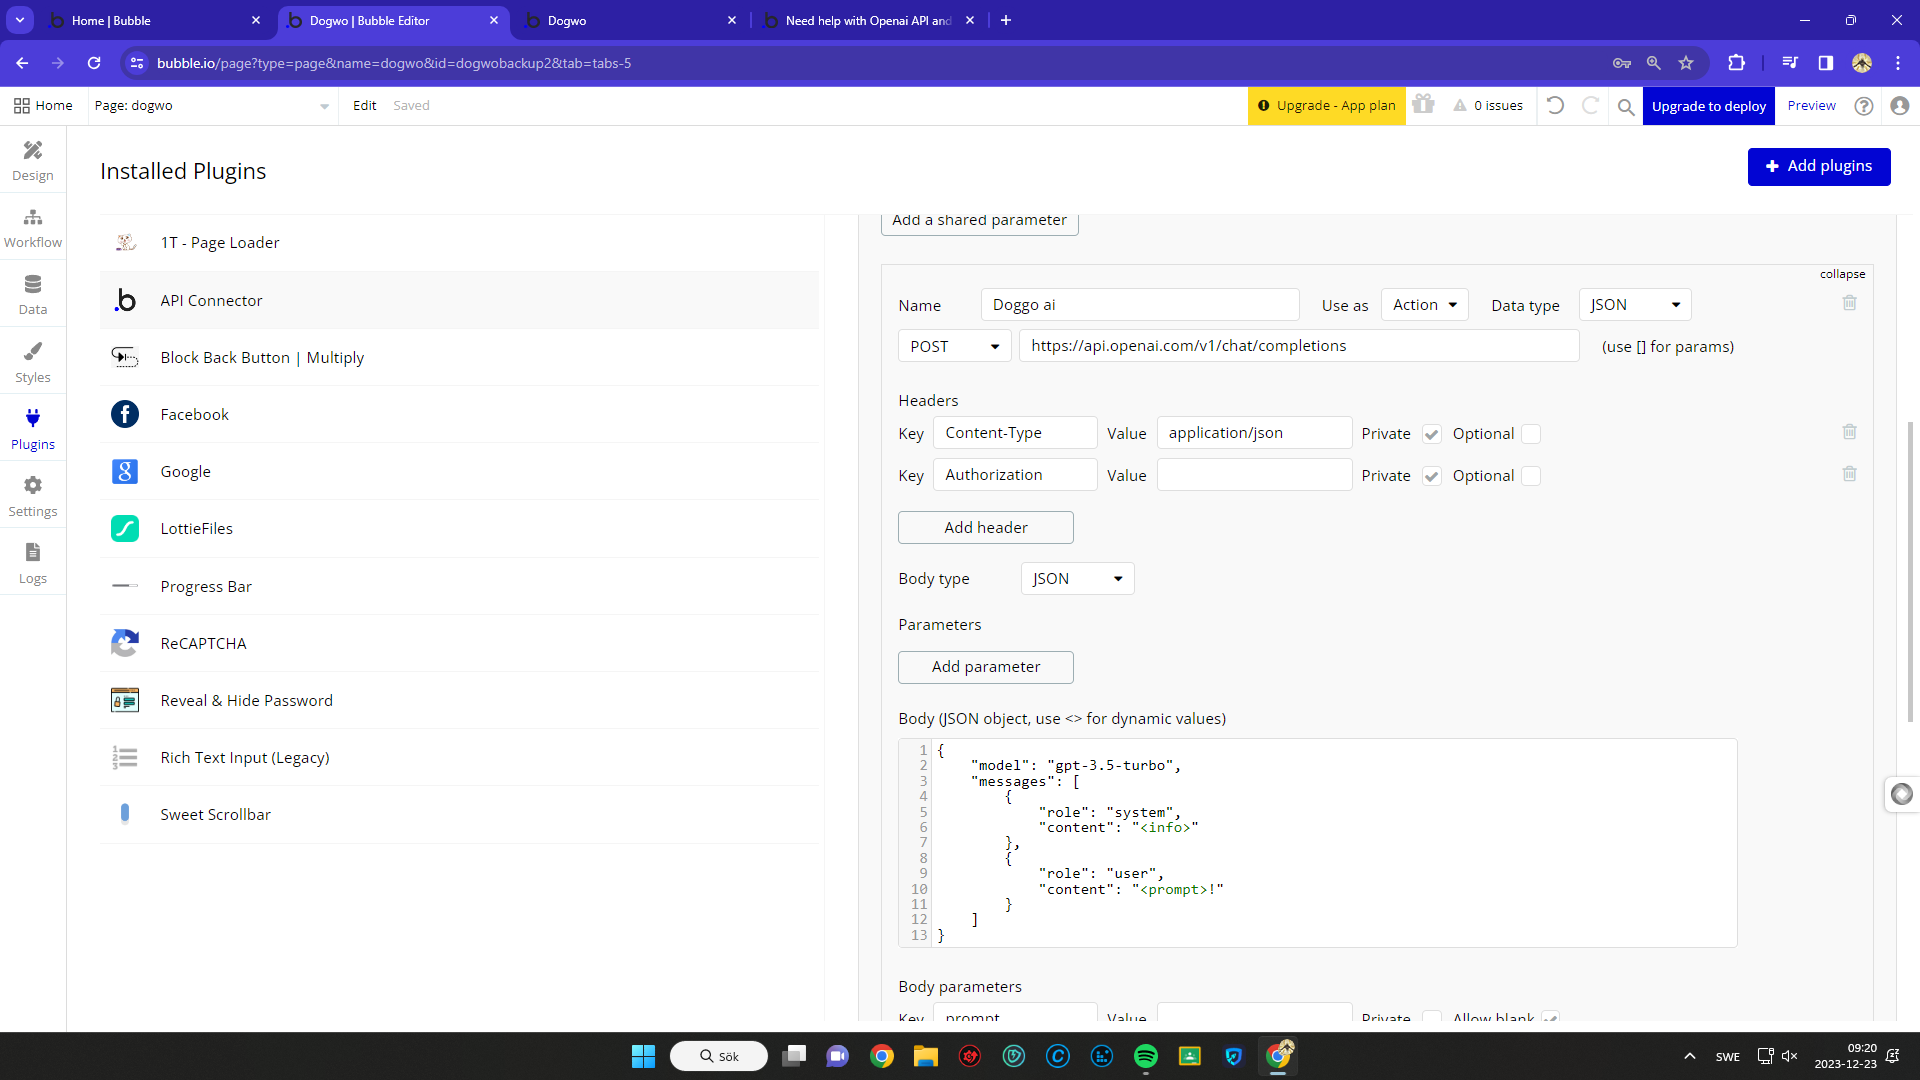Open the Bubble help question mark
Image resolution: width=1920 pixels, height=1080 pixels.
1863,105
